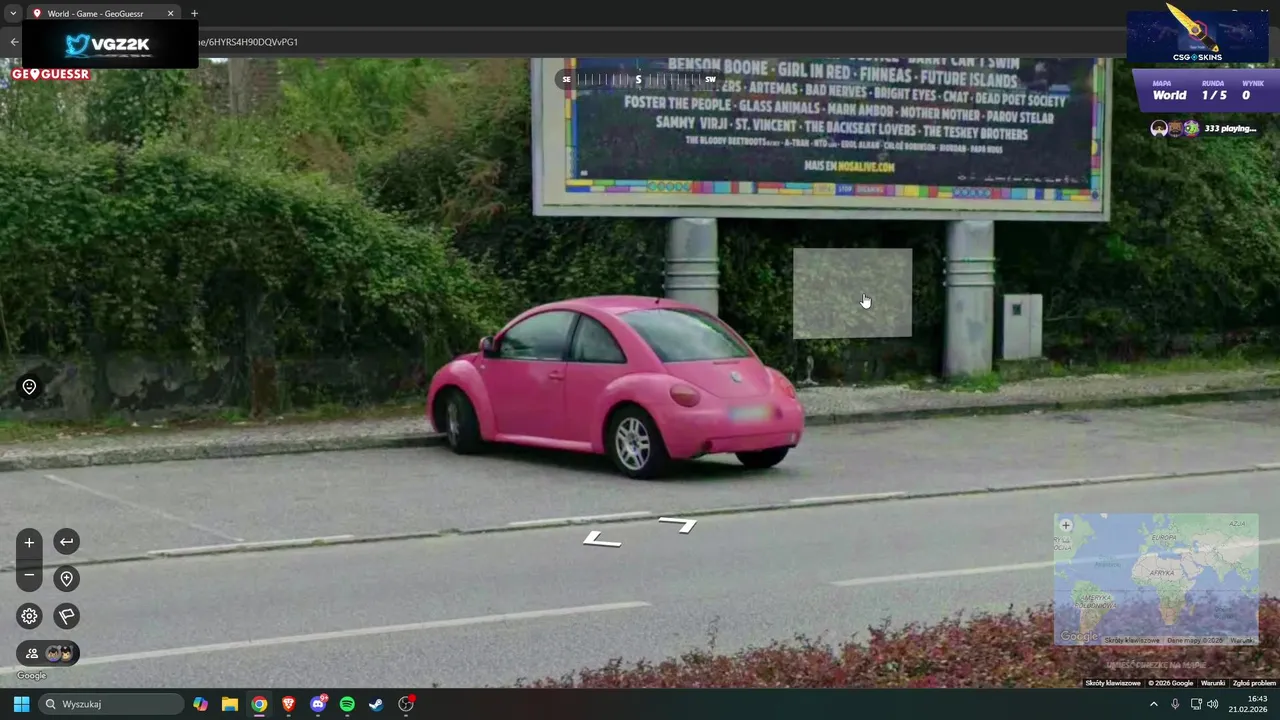The height and width of the screenshot is (720, 1280).
Task: Zoom in with the plus button on Street View
Action: click(29, 542)
